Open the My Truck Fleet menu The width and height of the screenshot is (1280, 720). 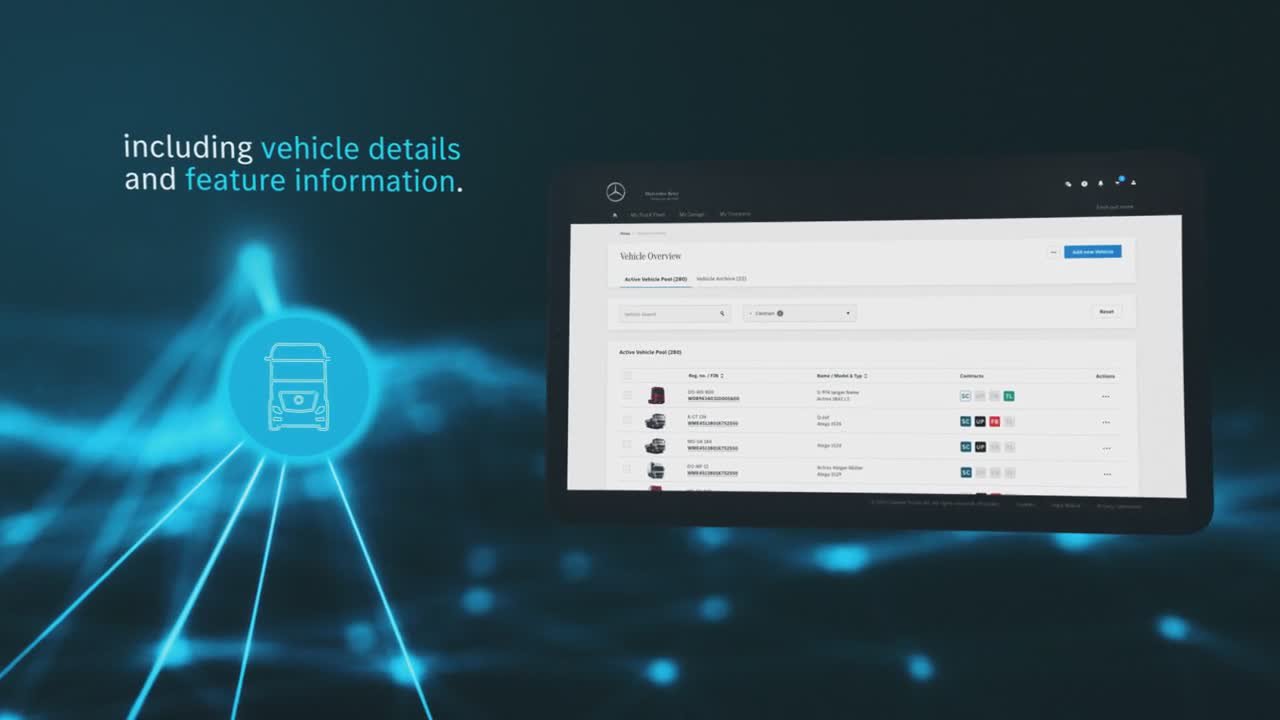click(x=647, y=214)
